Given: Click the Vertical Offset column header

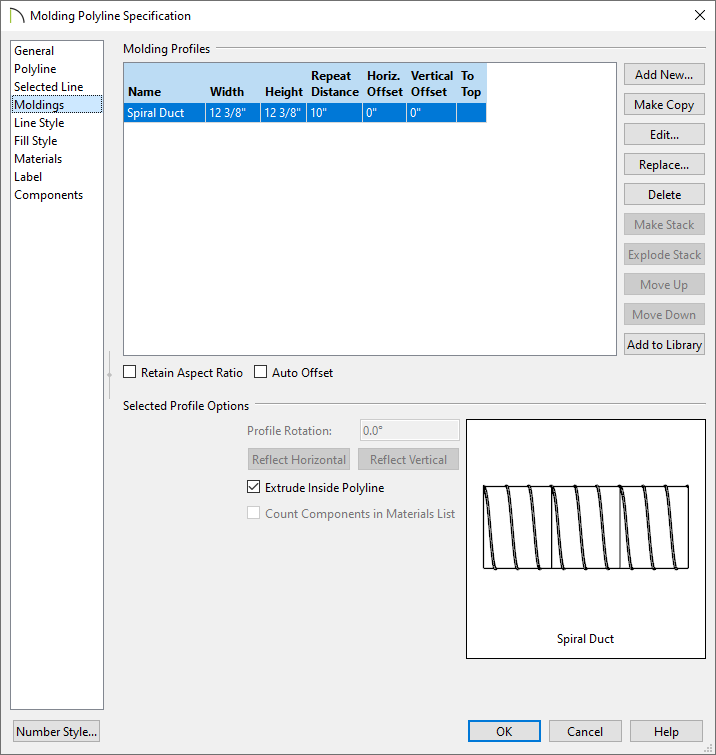Looking at the screenshot, I should tap(431, 83).
